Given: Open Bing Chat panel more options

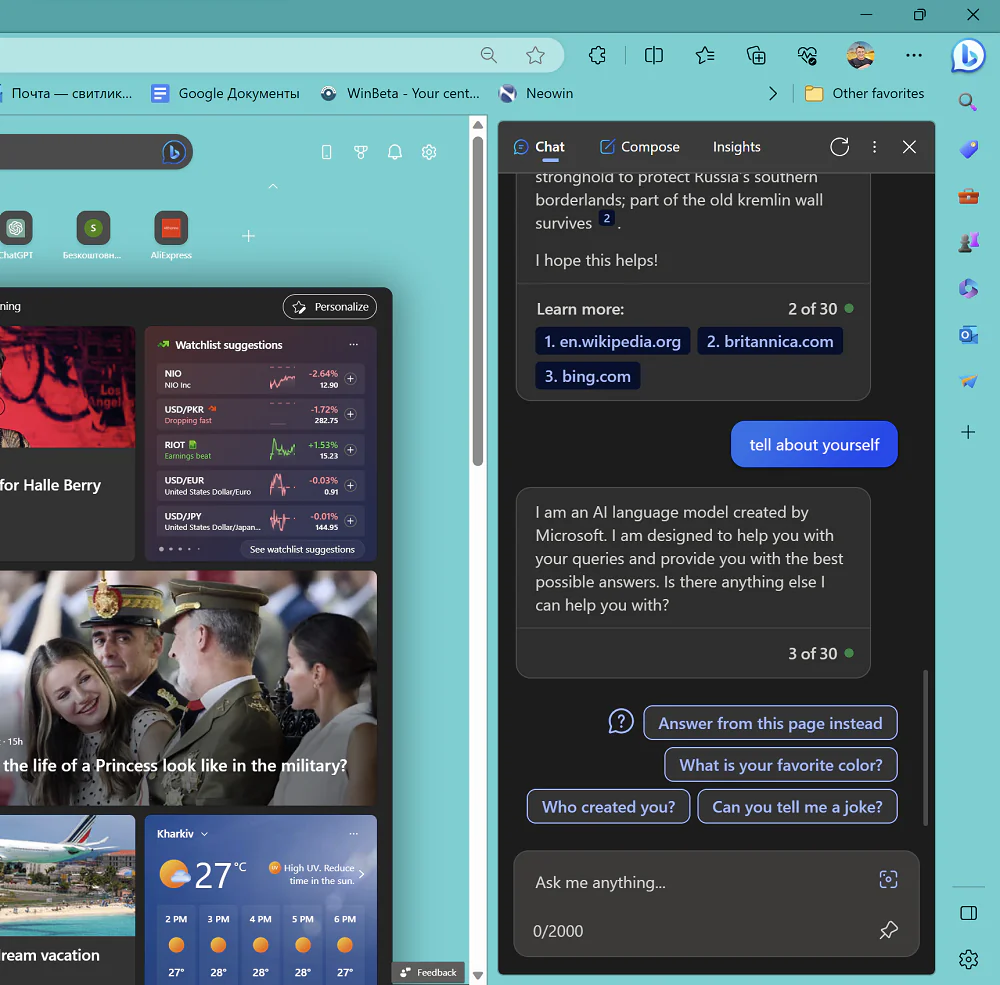Looking at the screenshot, I should coord(874,147).
